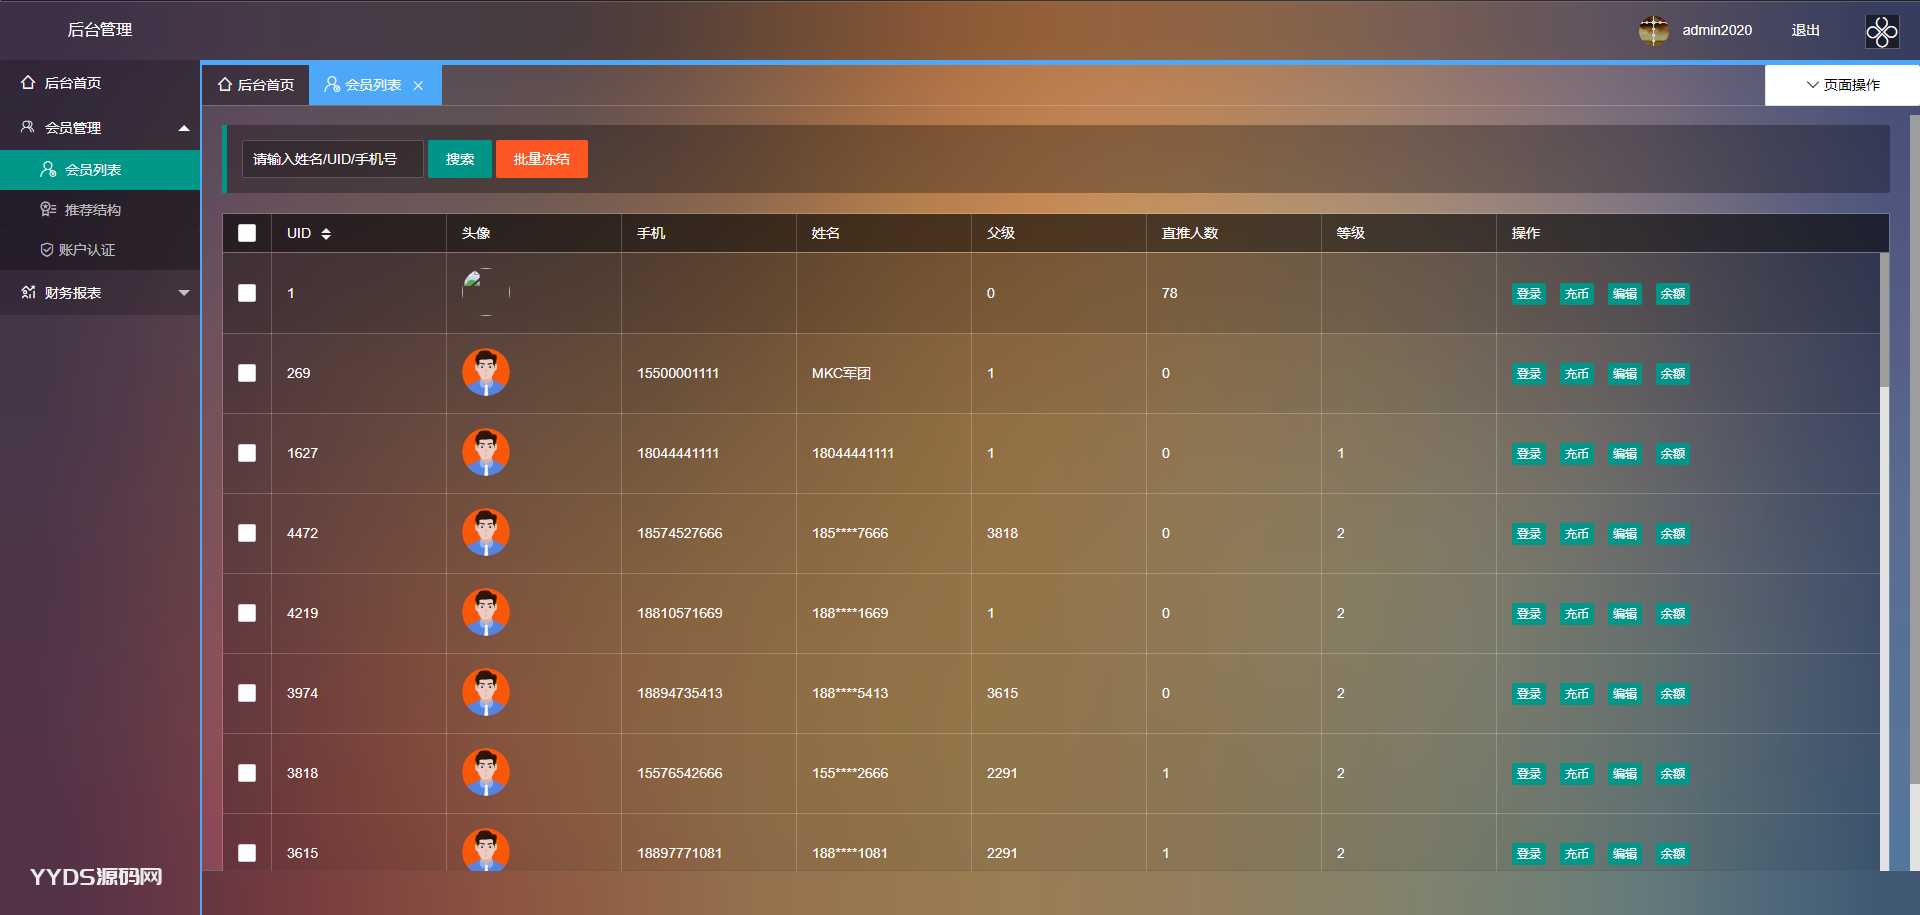The image size is (1920, 915).
Task: Switch to the 后台首页 tab
Action: [256, 85]
